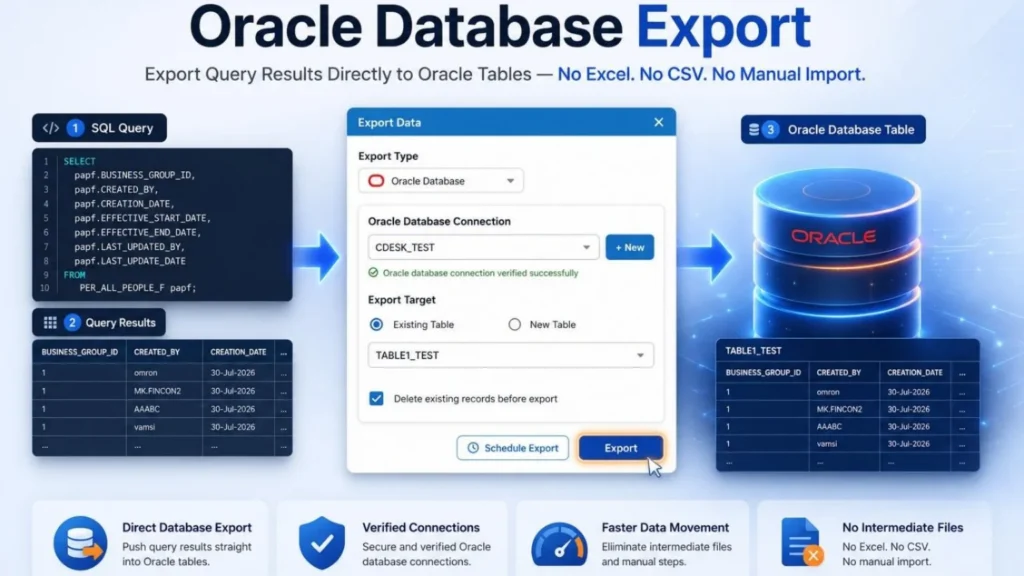Click the code brackets icon beside SQL Query

coord(50,128)
